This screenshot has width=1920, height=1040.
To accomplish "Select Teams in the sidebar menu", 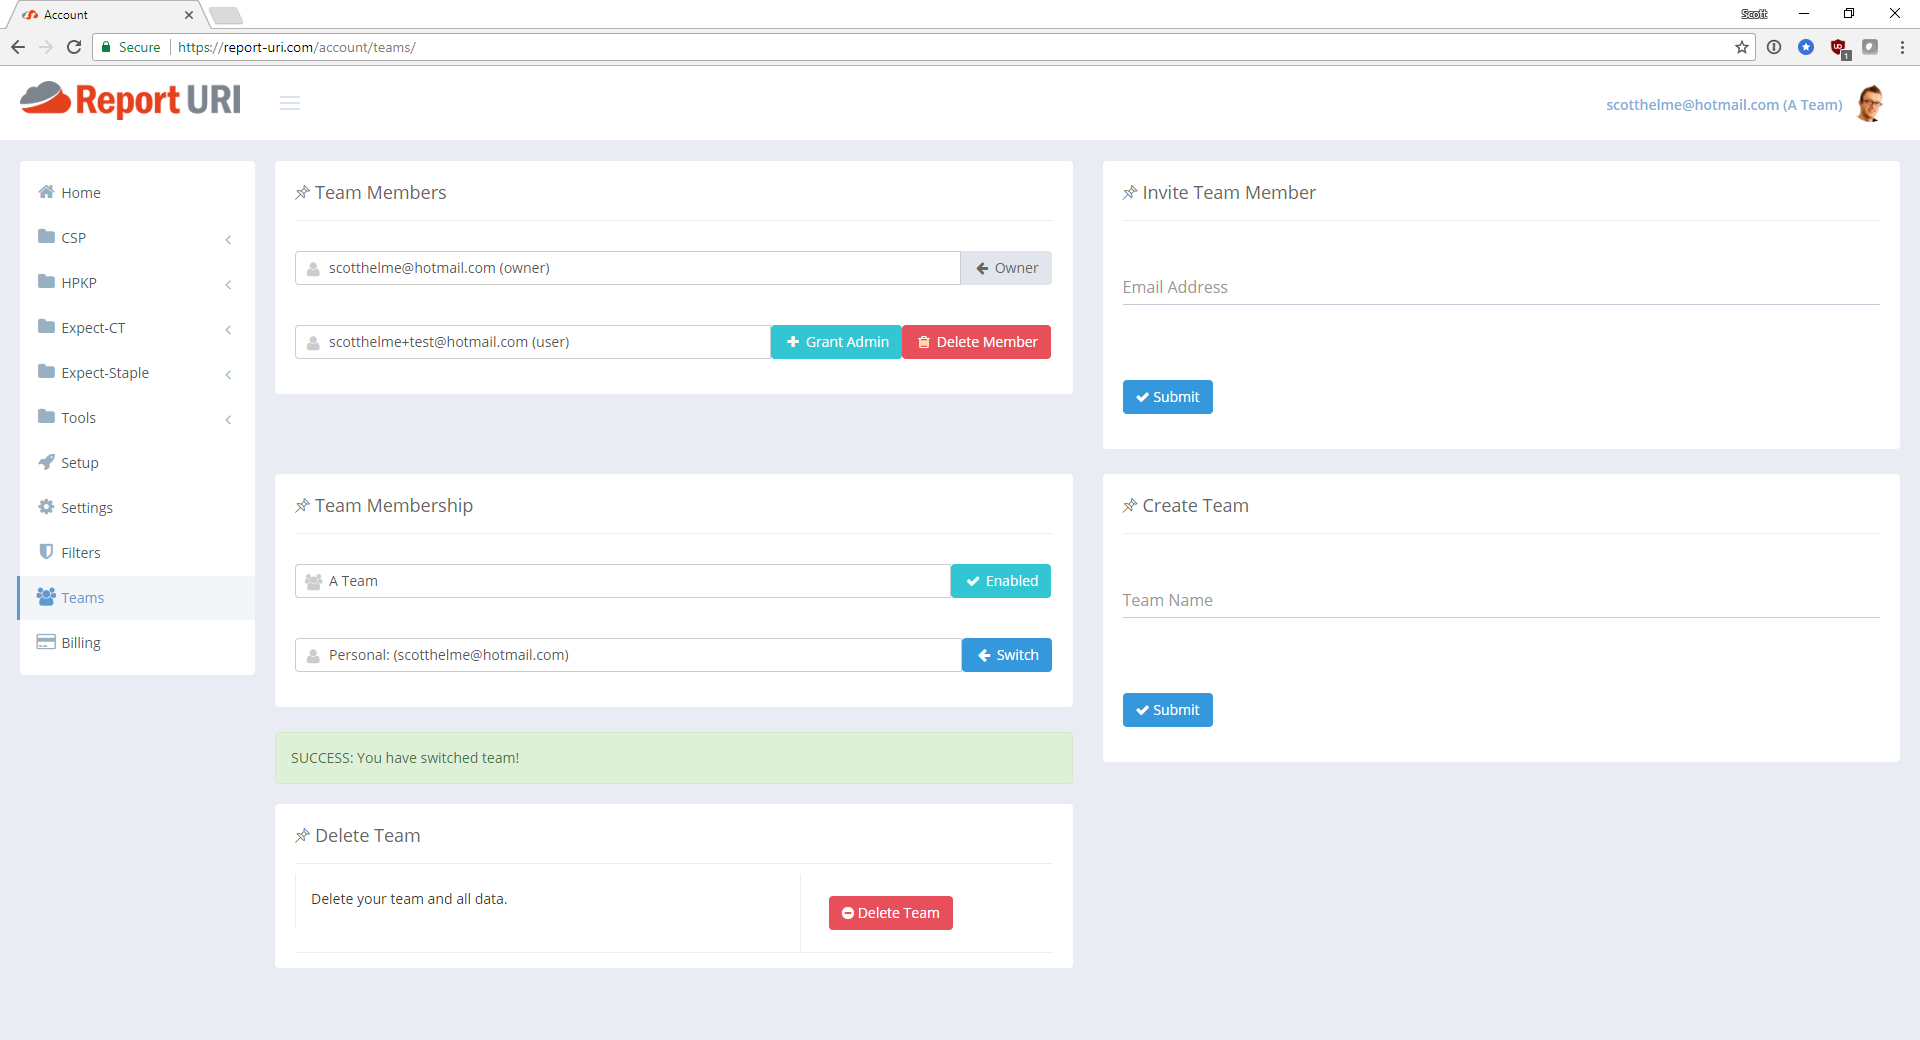I will point(82,596).
